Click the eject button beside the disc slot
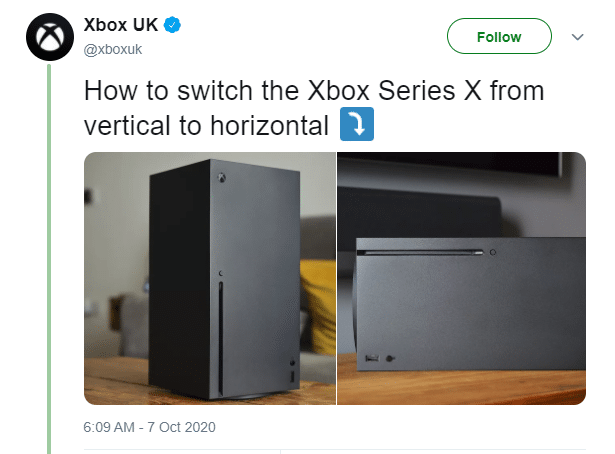615x454 pixels. tap(493, 252)
